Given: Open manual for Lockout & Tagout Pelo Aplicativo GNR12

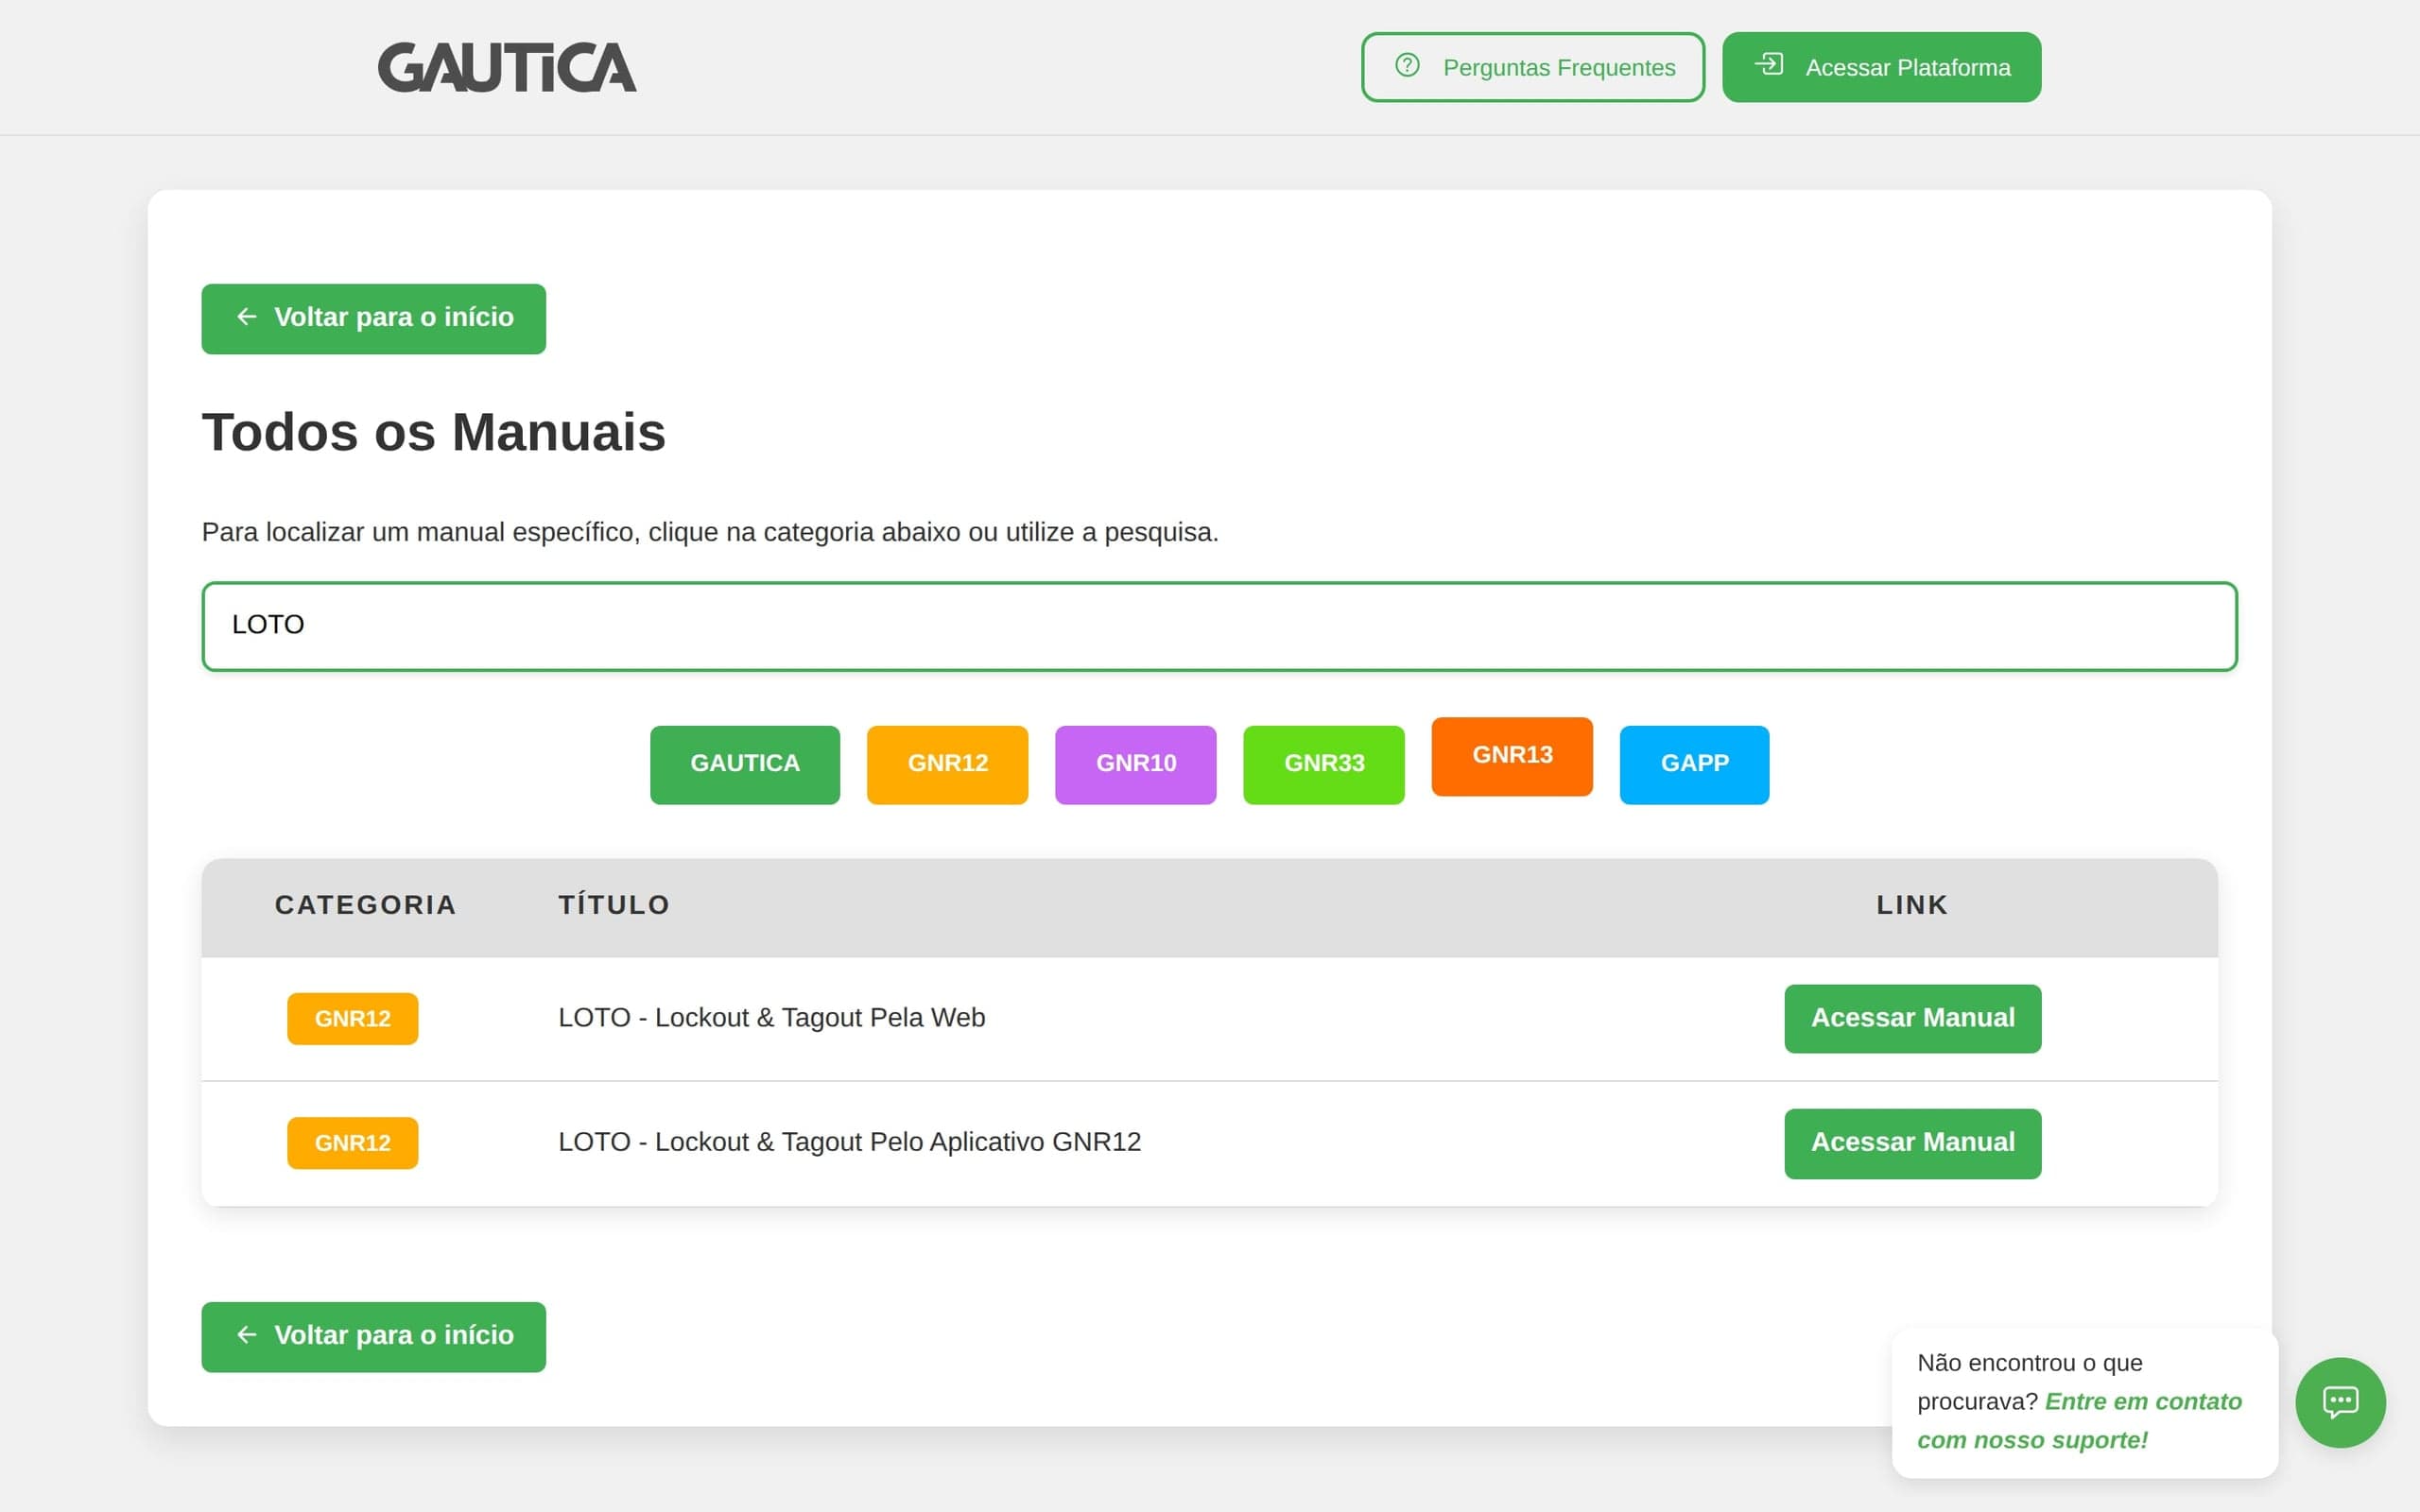Looking at the screenshot, I should [x=1912, y=1143].
